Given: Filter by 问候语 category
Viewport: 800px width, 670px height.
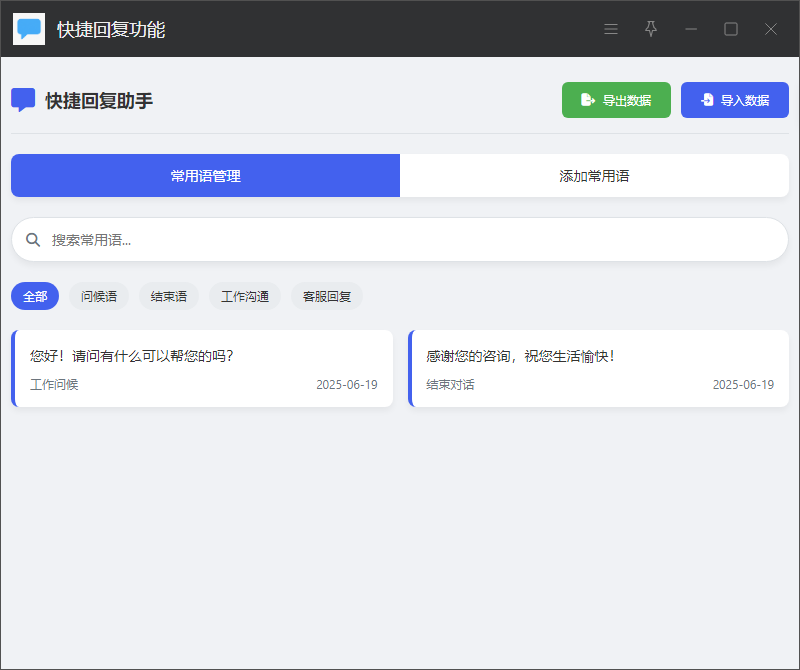Looking at the screenshot, I should 99,296.
